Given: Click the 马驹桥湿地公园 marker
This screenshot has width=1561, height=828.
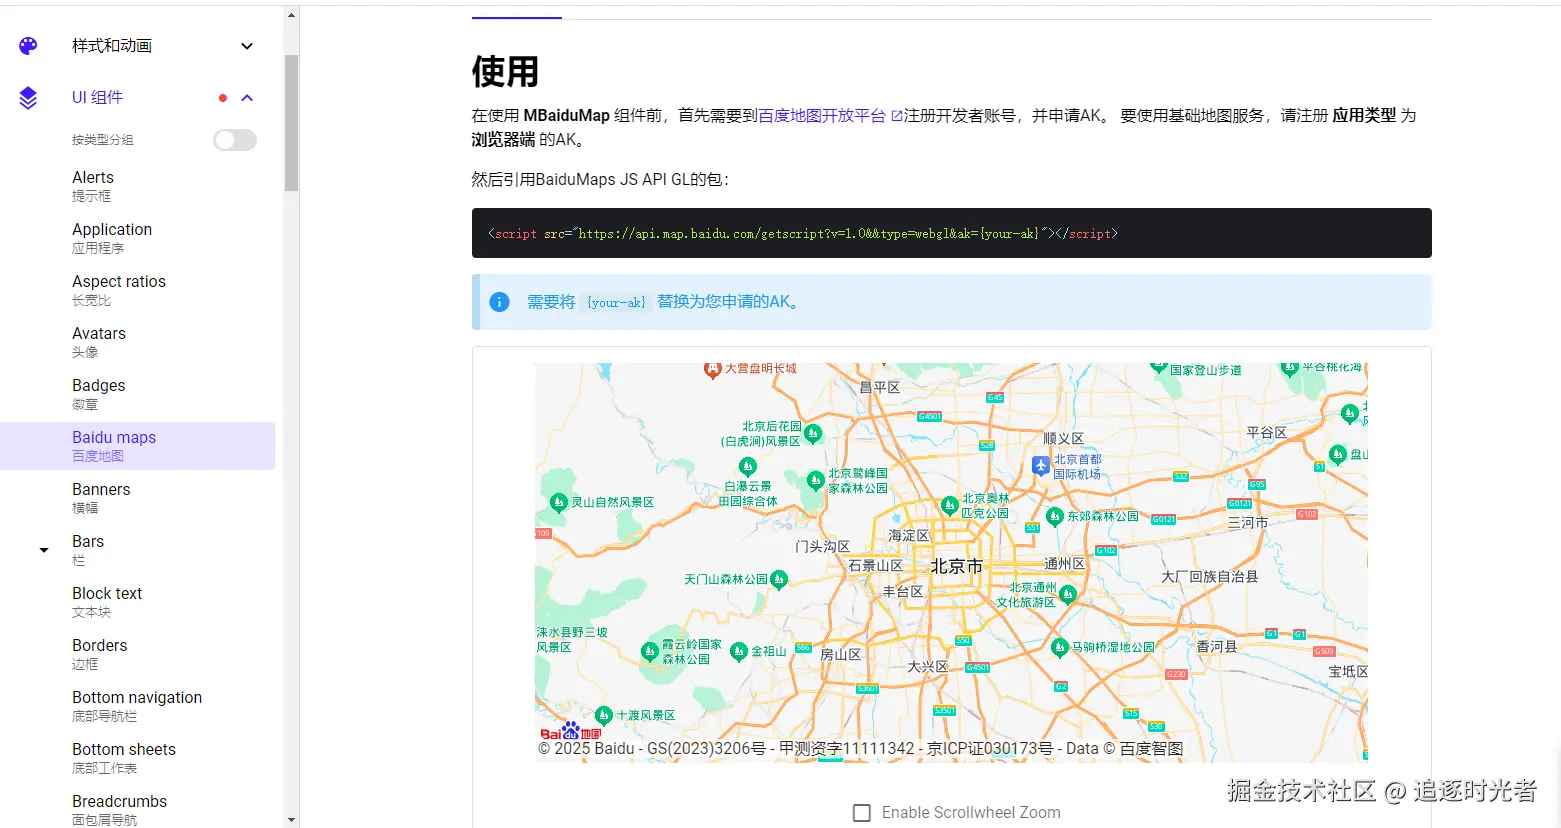Looking at the screenshot, I should 1060,647.
